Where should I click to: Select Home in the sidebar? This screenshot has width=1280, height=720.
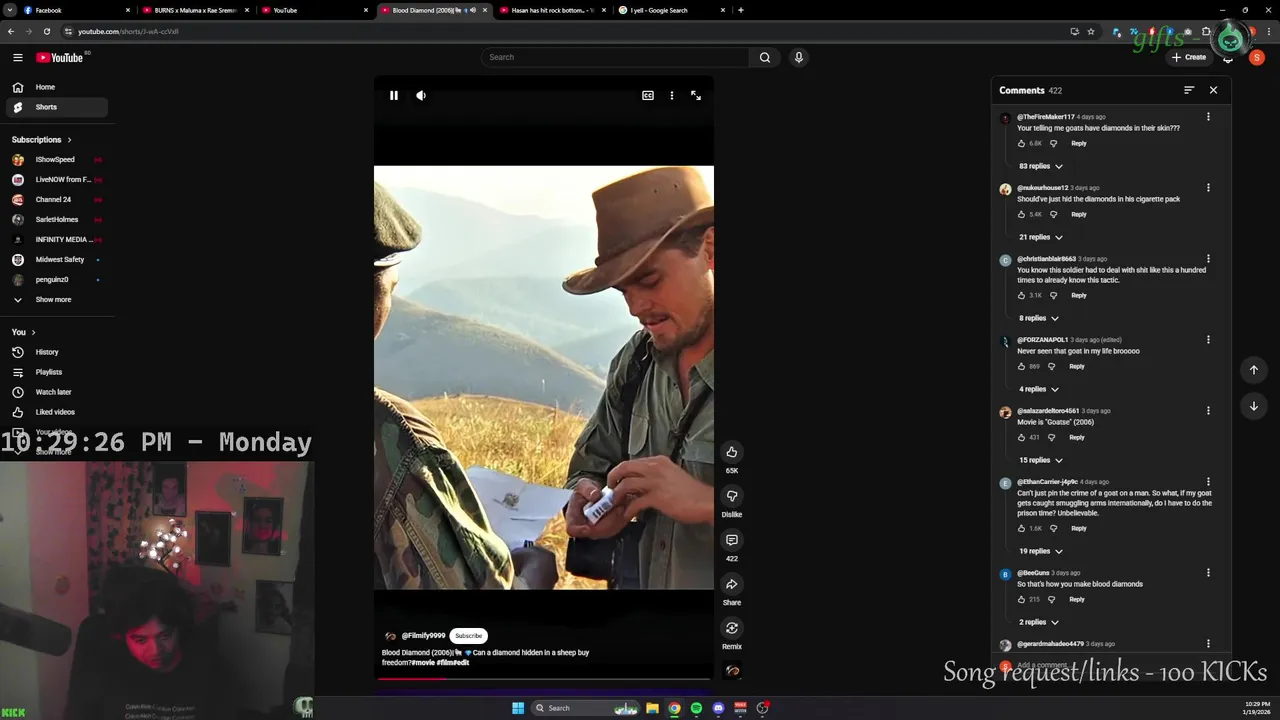point(57,87)
